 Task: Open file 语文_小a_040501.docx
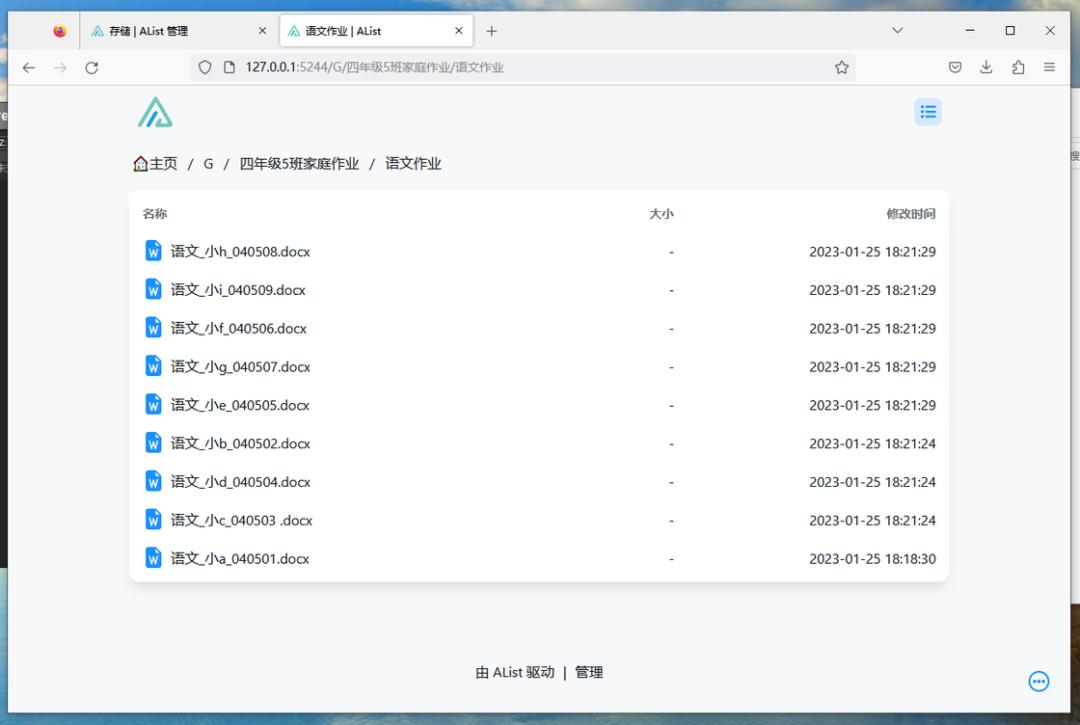pos(240,558)
